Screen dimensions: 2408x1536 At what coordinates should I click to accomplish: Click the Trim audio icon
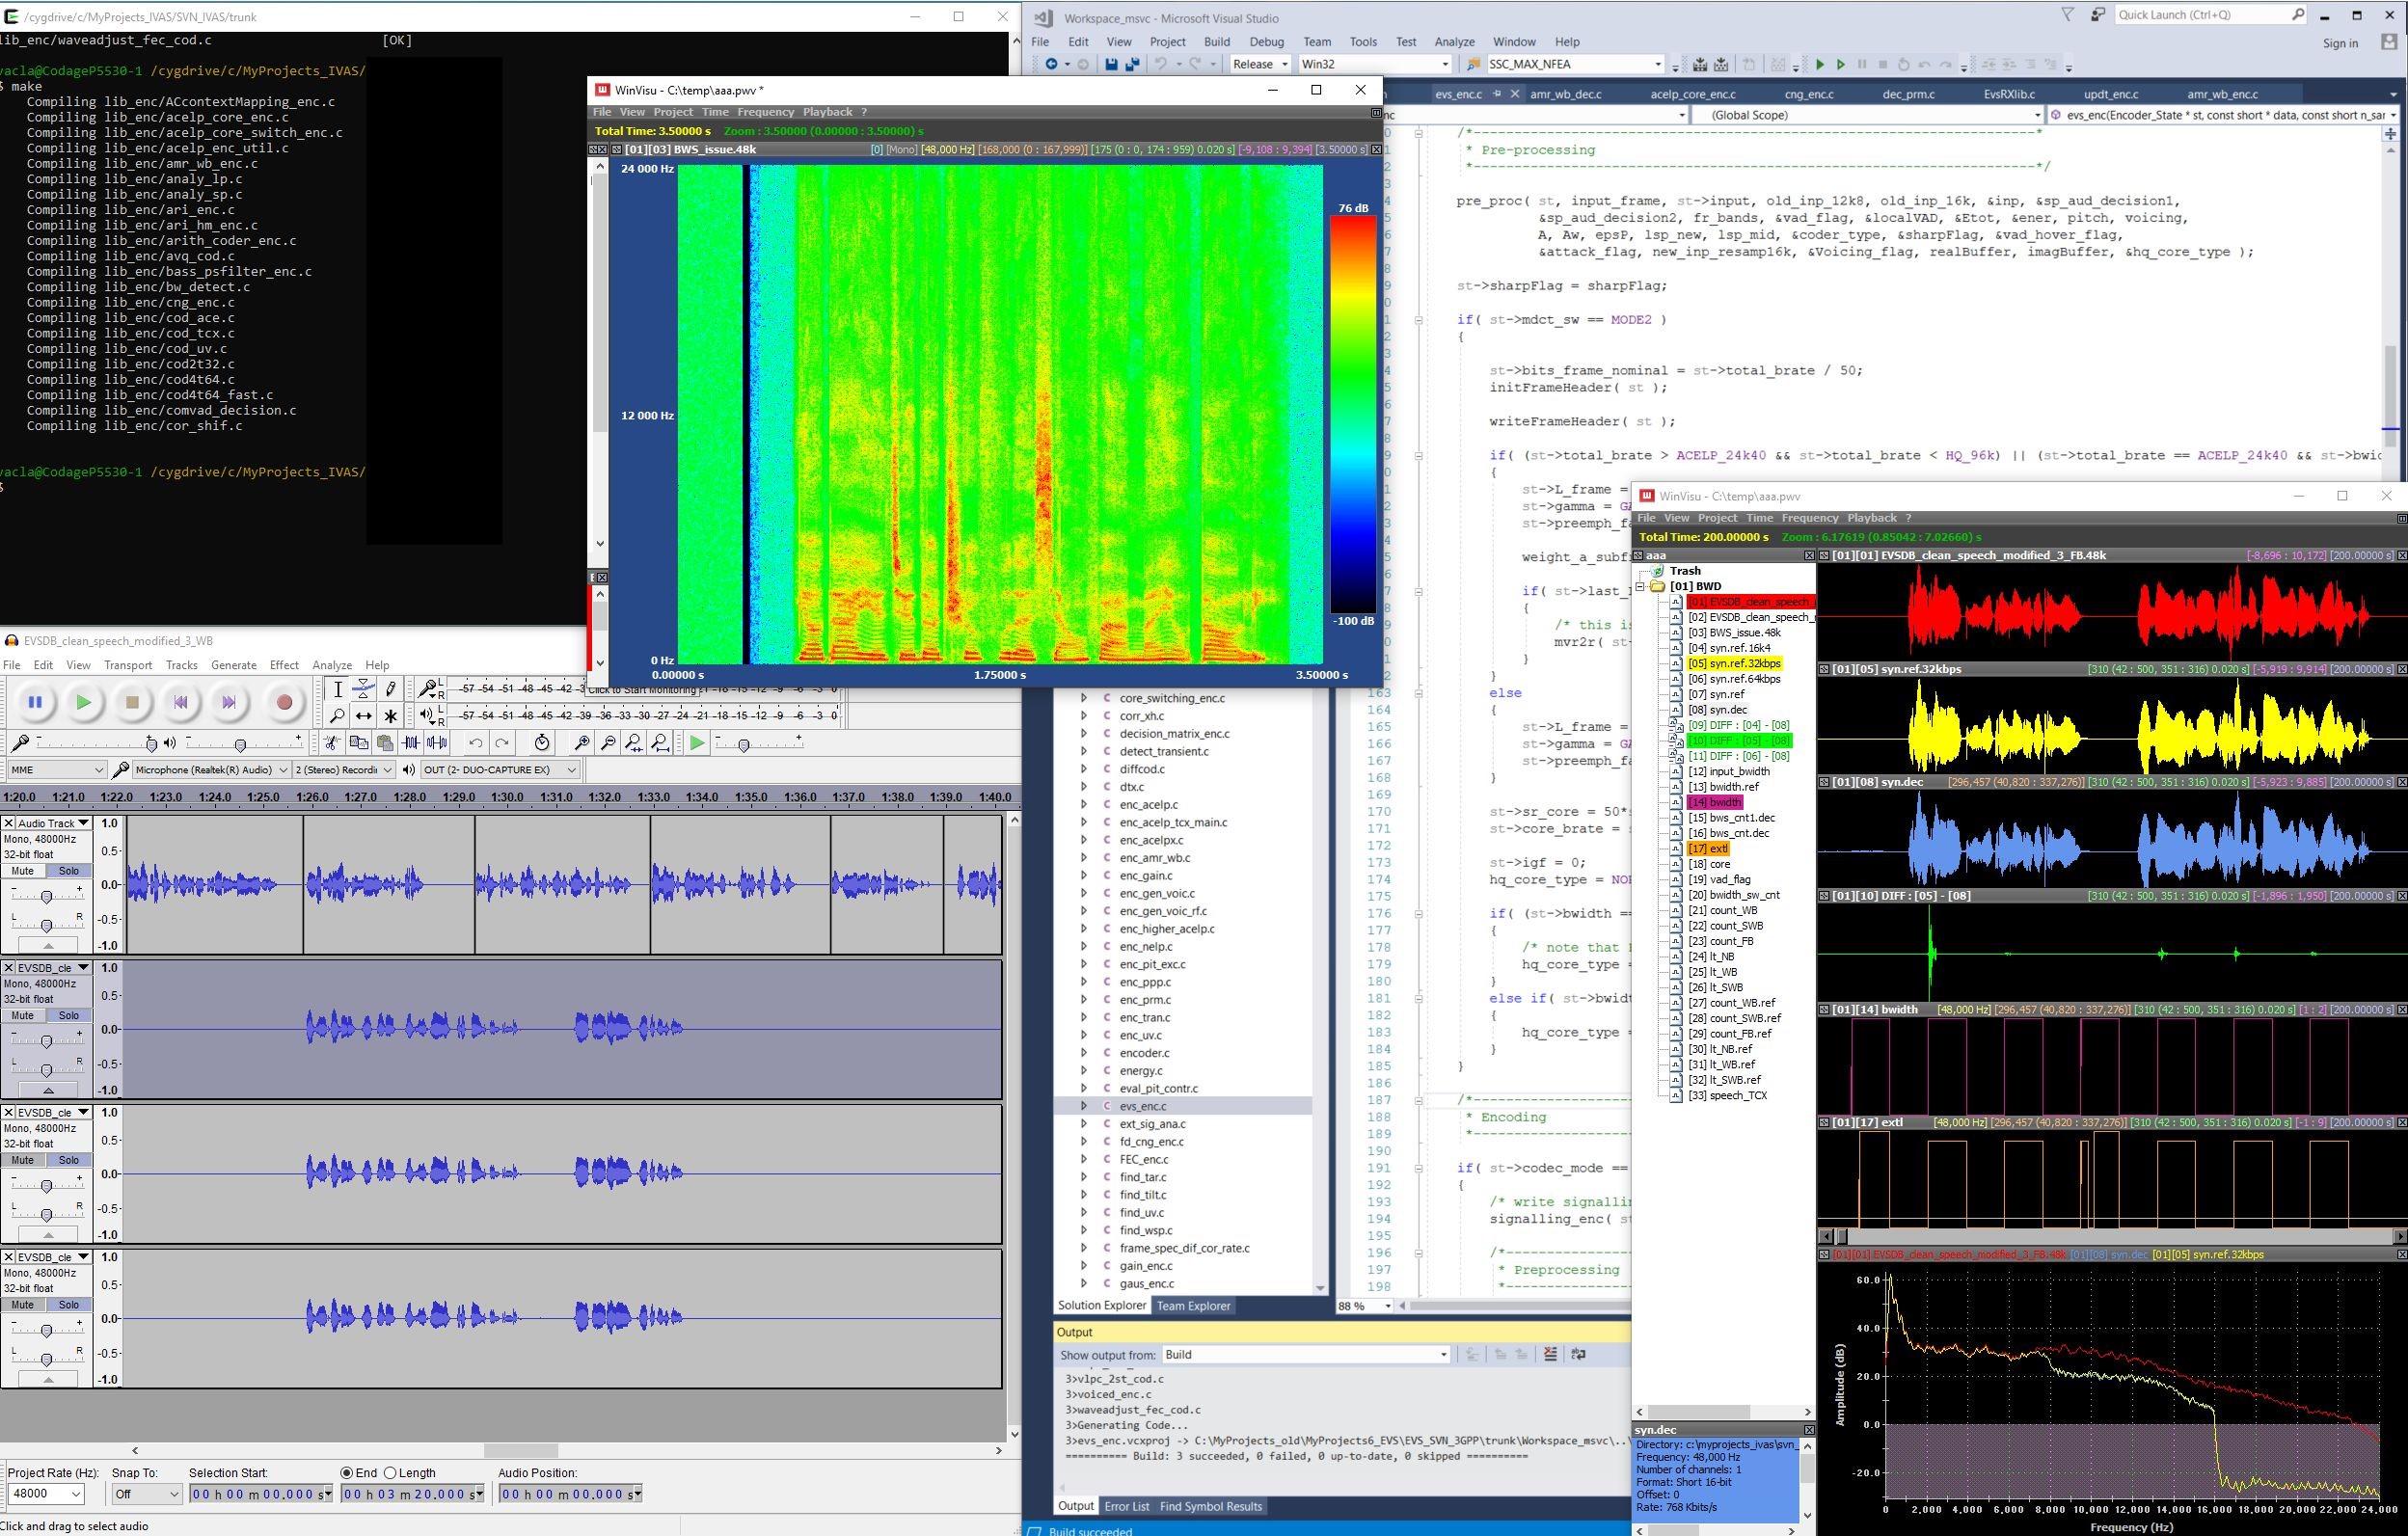(x=411, y=743)
